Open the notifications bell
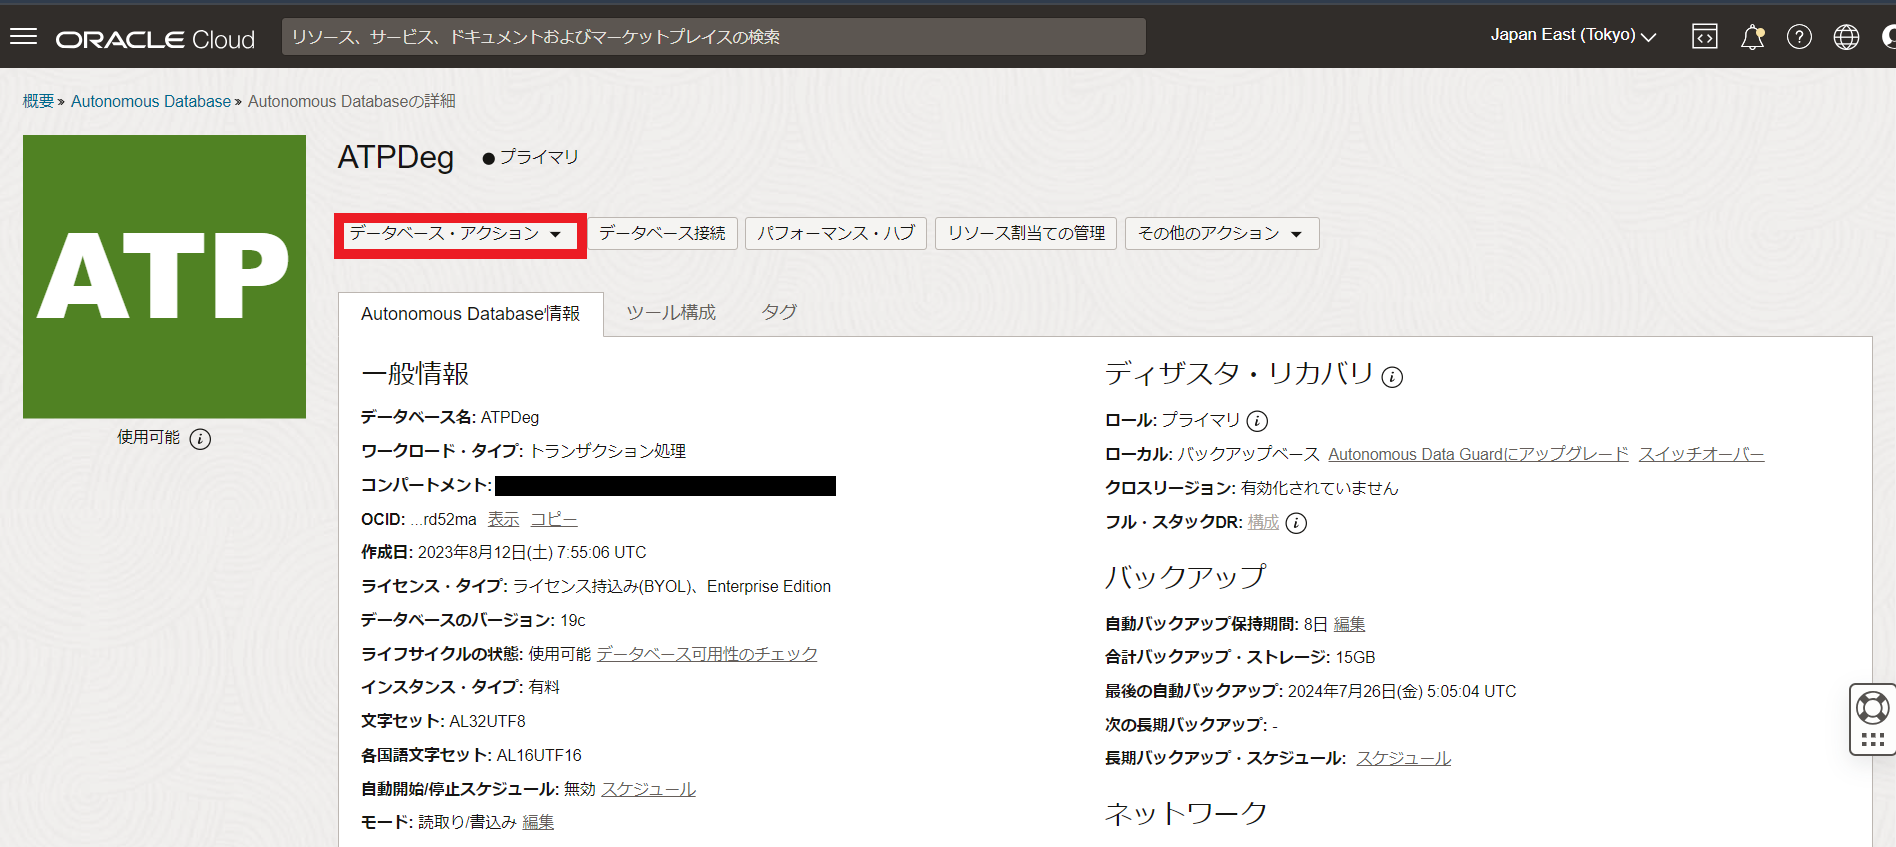Viewport: 1896px width, 847px height. click(x=1752, y=37)
